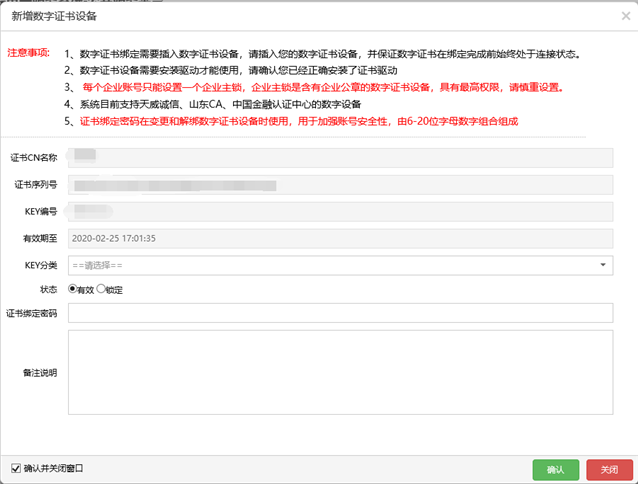This screenshot has width=638, height=484.
Task: Select the 有效 status radio button
Action: click(x=73, y=289)
